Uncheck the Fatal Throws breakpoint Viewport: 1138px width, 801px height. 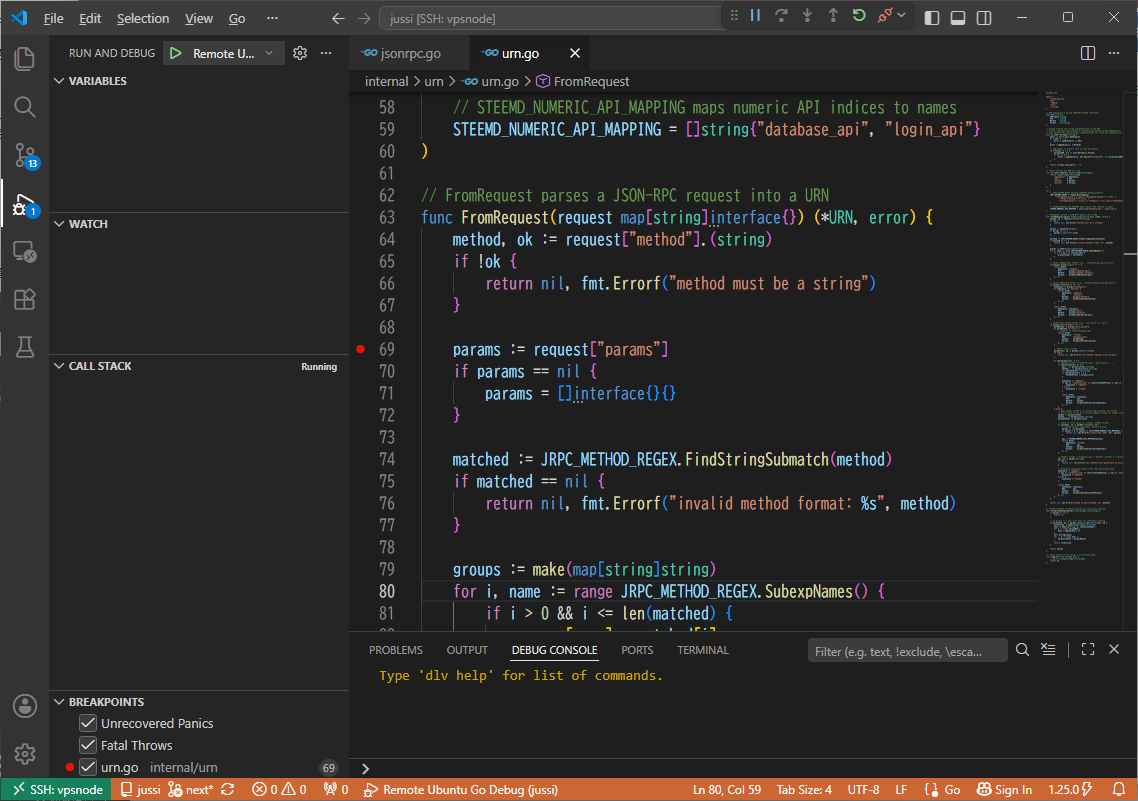click(88, 745)
